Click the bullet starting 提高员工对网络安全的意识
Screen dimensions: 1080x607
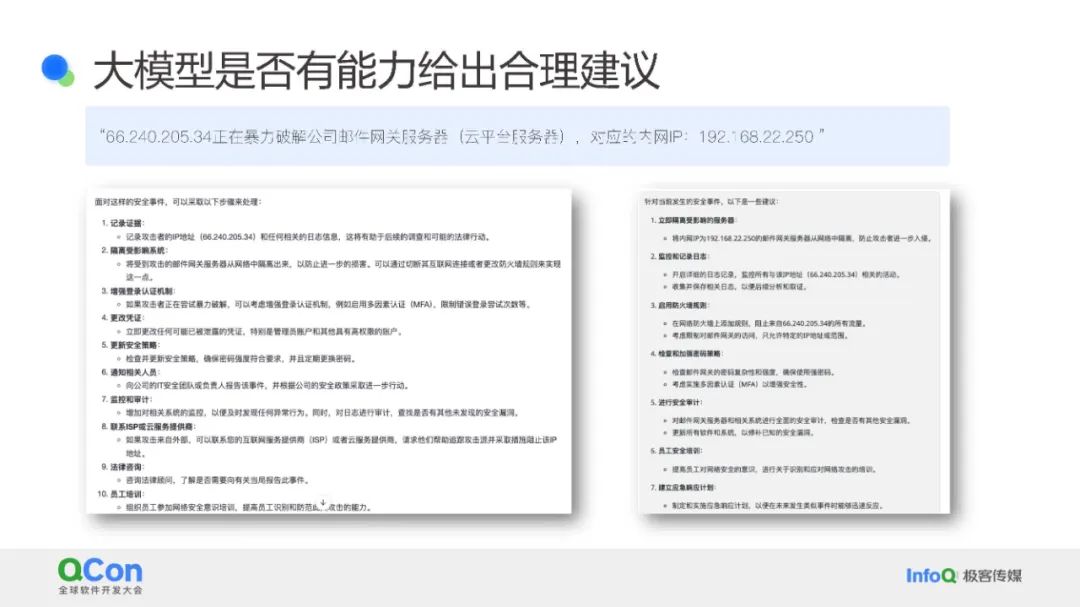[x=774, y=469]
